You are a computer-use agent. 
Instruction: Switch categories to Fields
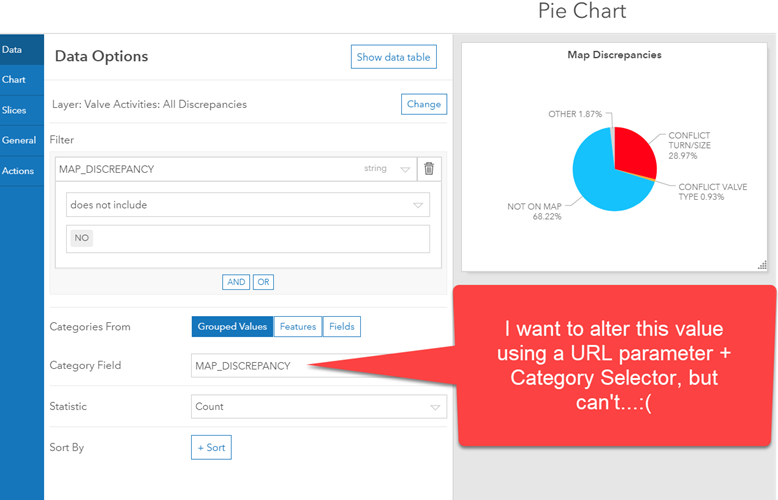coord(342,326)
